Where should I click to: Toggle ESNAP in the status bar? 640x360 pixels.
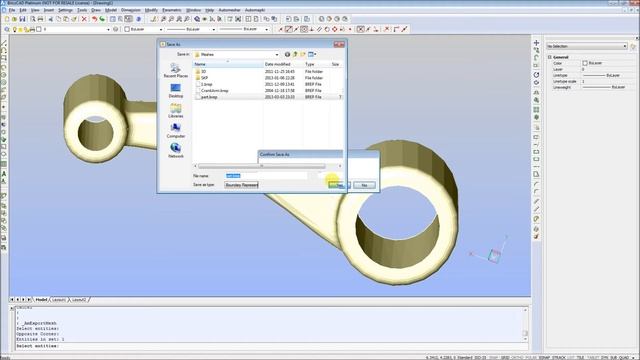(544, 358)
